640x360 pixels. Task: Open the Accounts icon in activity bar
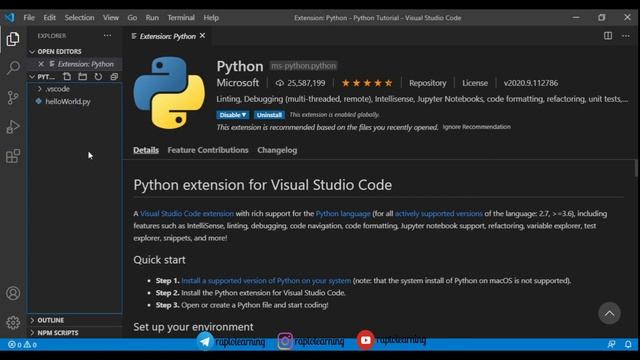pos(13,293)
